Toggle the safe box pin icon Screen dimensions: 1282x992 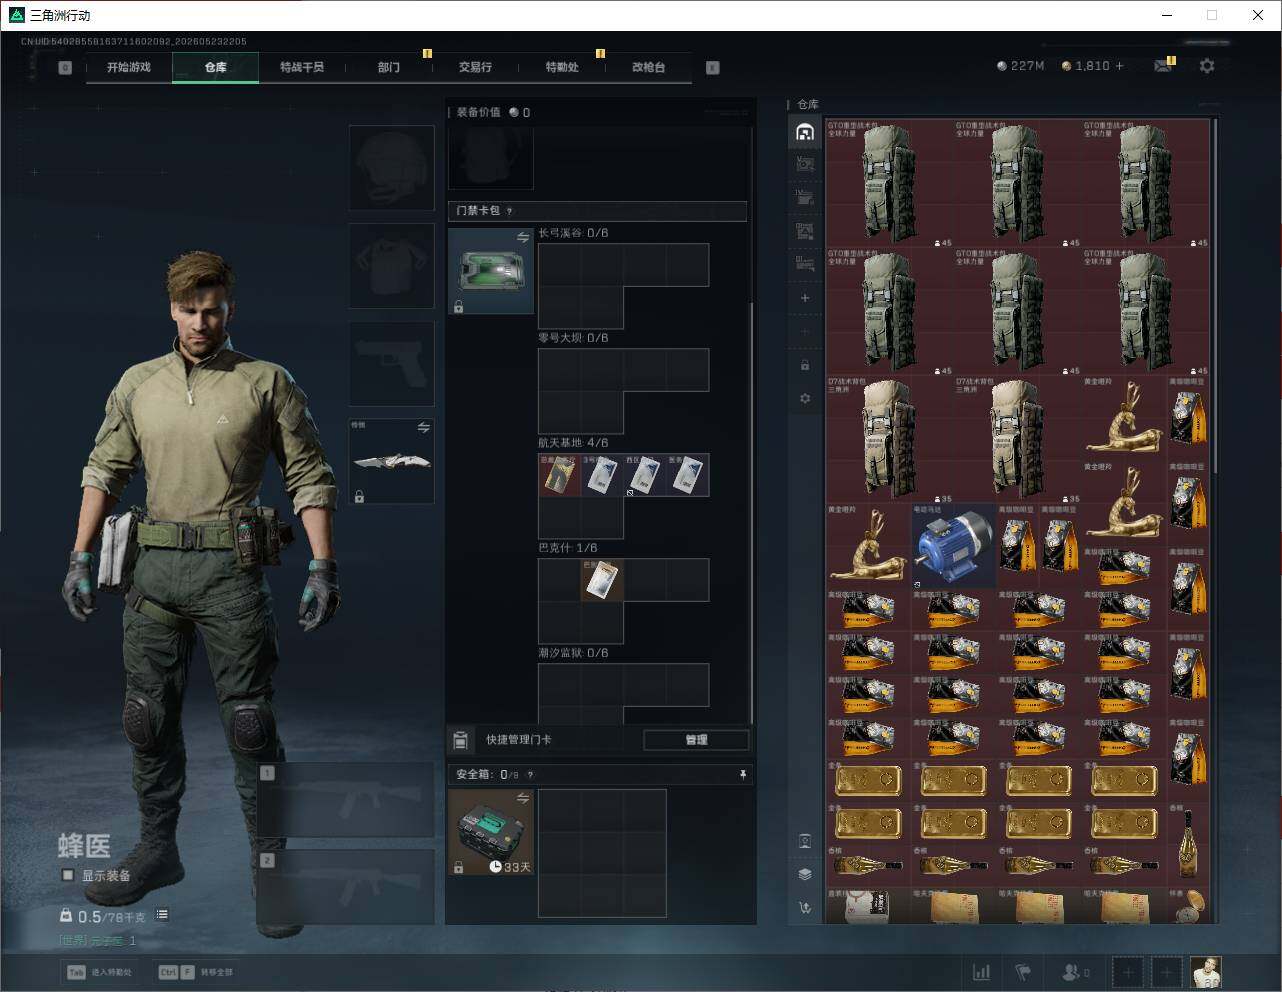742,774
